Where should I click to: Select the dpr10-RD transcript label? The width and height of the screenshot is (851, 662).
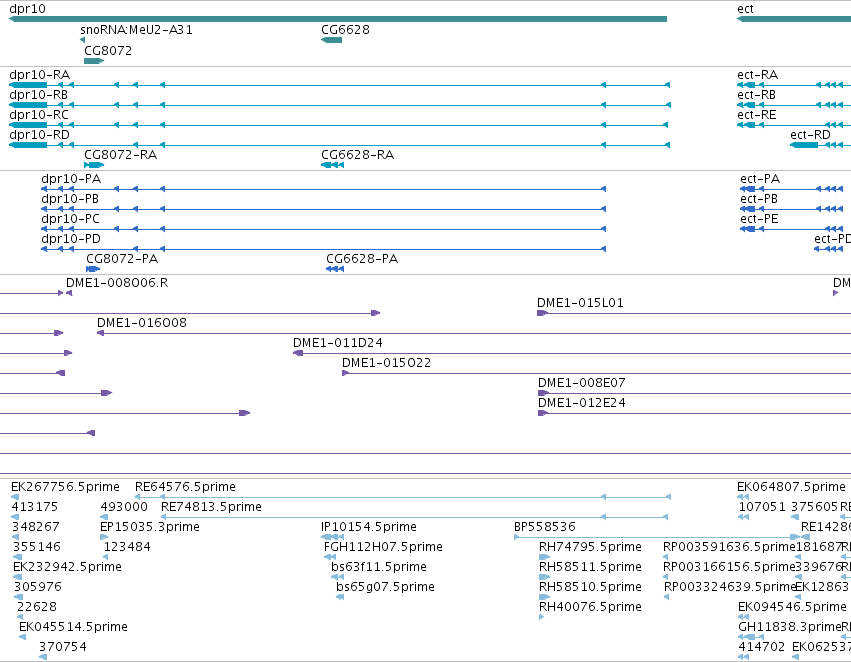[x=40, y=135]
